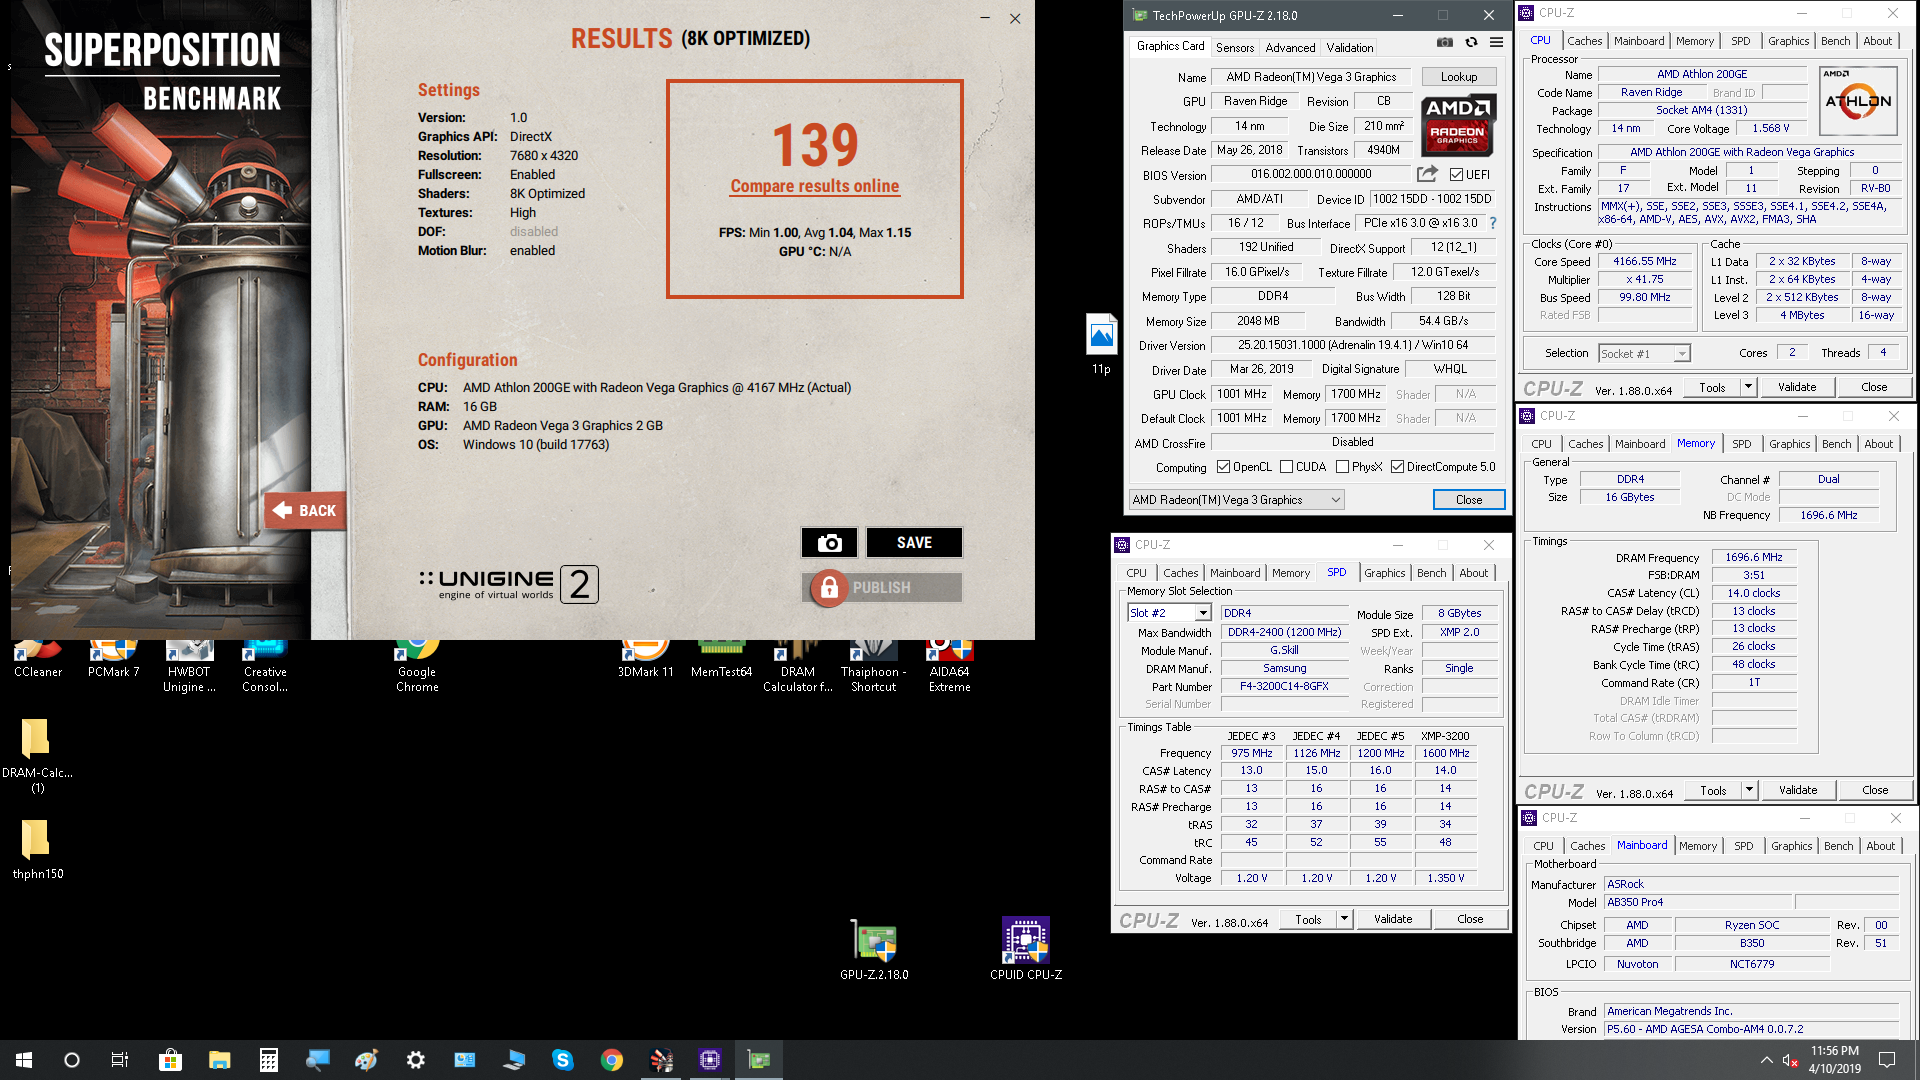The image size is (1920, 1080).
Task: Switch to the Advanced tab in GPU-Z
Action: pos(1290,47)
